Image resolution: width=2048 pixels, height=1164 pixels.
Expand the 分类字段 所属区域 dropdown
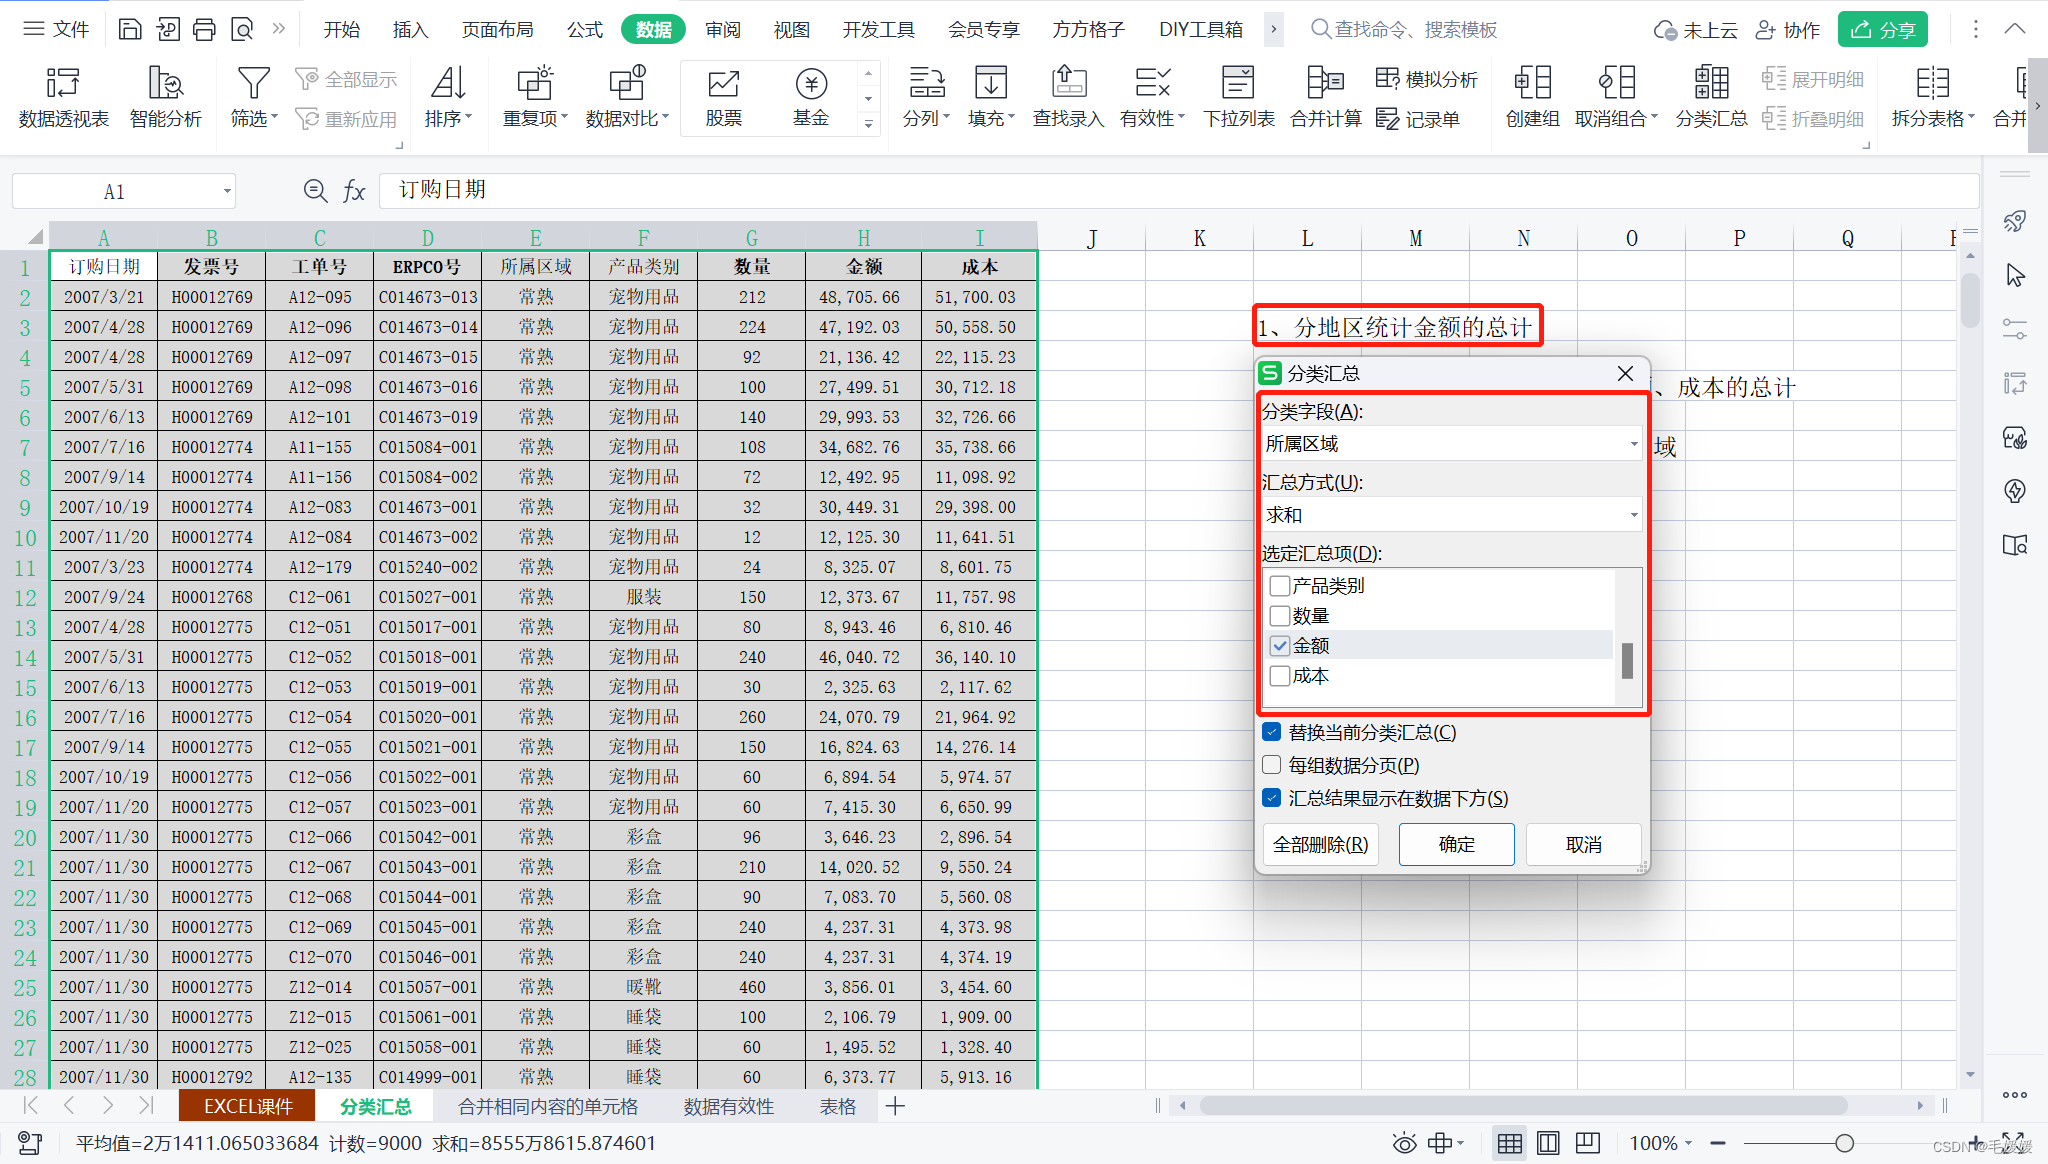(x=1633, y=444)
